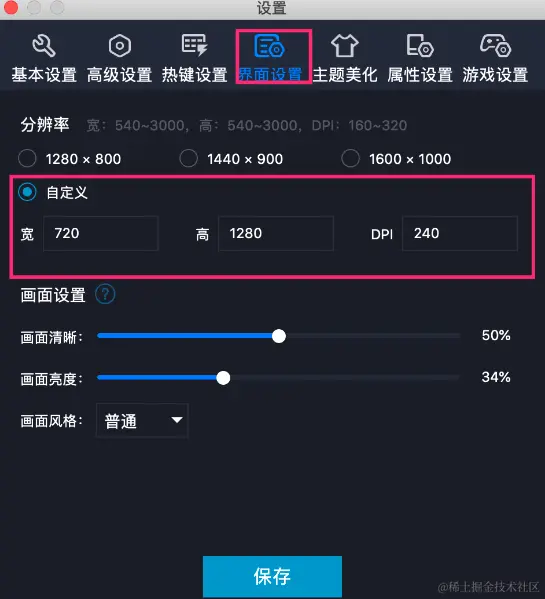The image size is (545, 599).
Task: Open the 属性设置 device icon
Action: tap(420, 46)
